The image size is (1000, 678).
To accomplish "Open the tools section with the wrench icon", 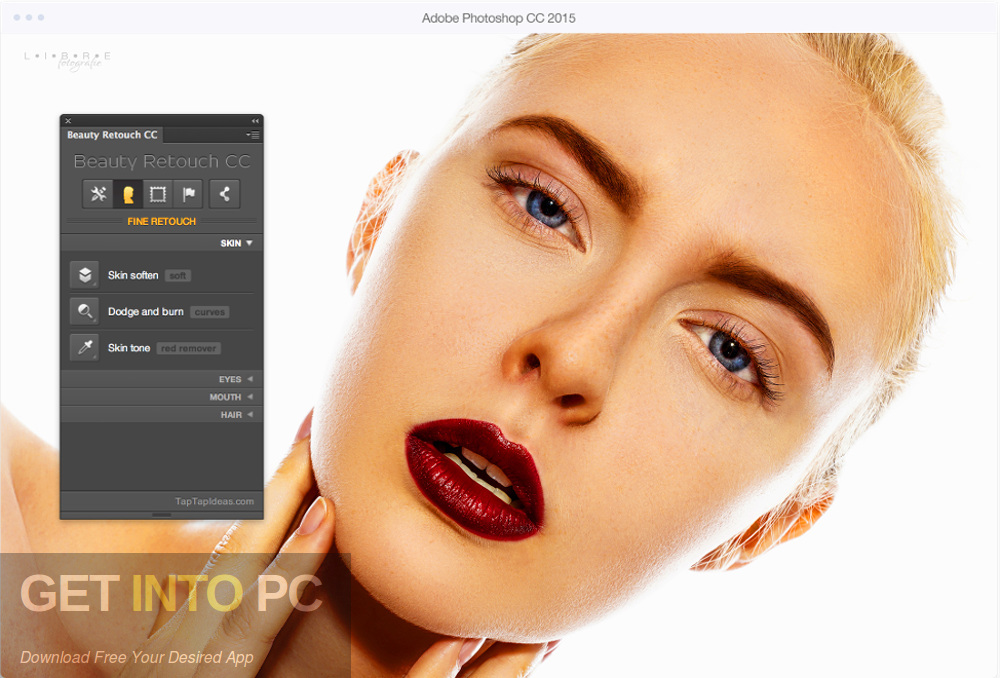I will pyautogui.click(x=98, y=194).
